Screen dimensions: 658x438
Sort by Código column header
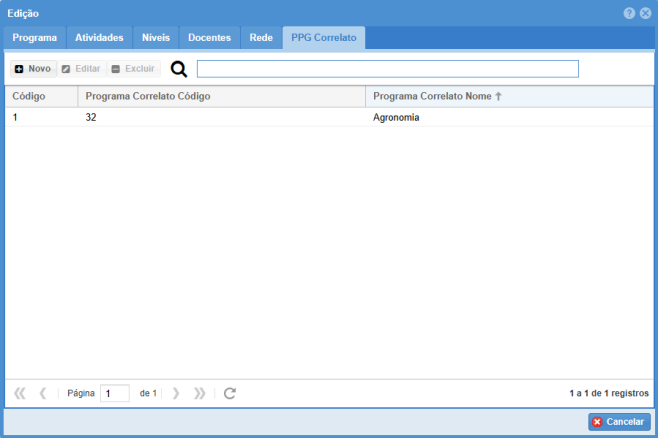(x=41, y=96)
